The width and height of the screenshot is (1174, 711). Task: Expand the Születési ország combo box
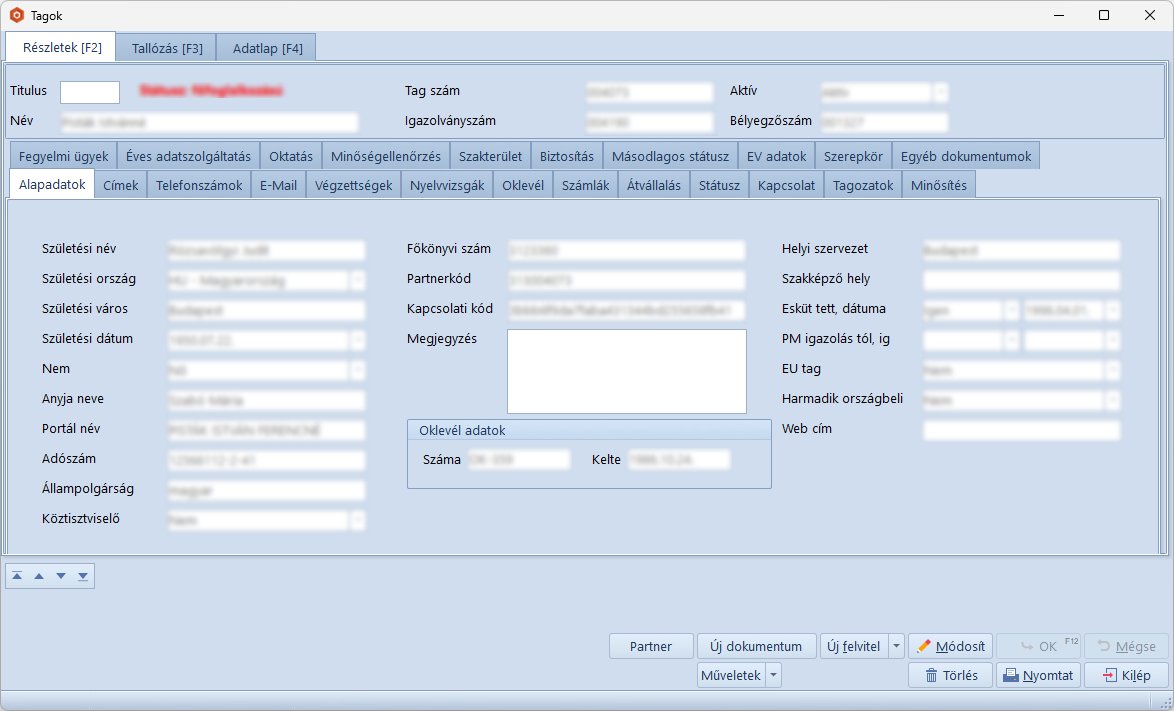pyautogui.click(x=357, y=281)
